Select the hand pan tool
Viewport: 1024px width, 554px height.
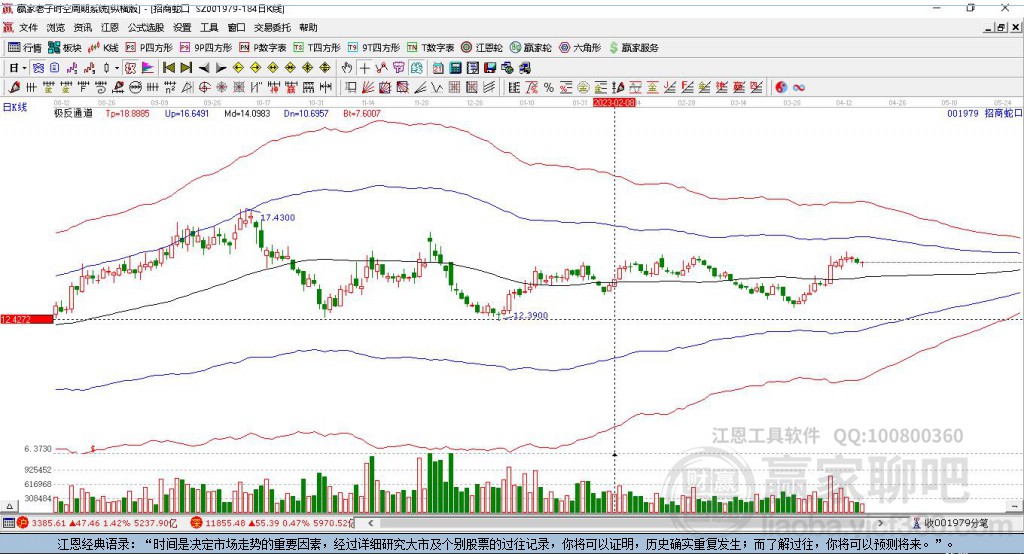[x=347, y=68]
